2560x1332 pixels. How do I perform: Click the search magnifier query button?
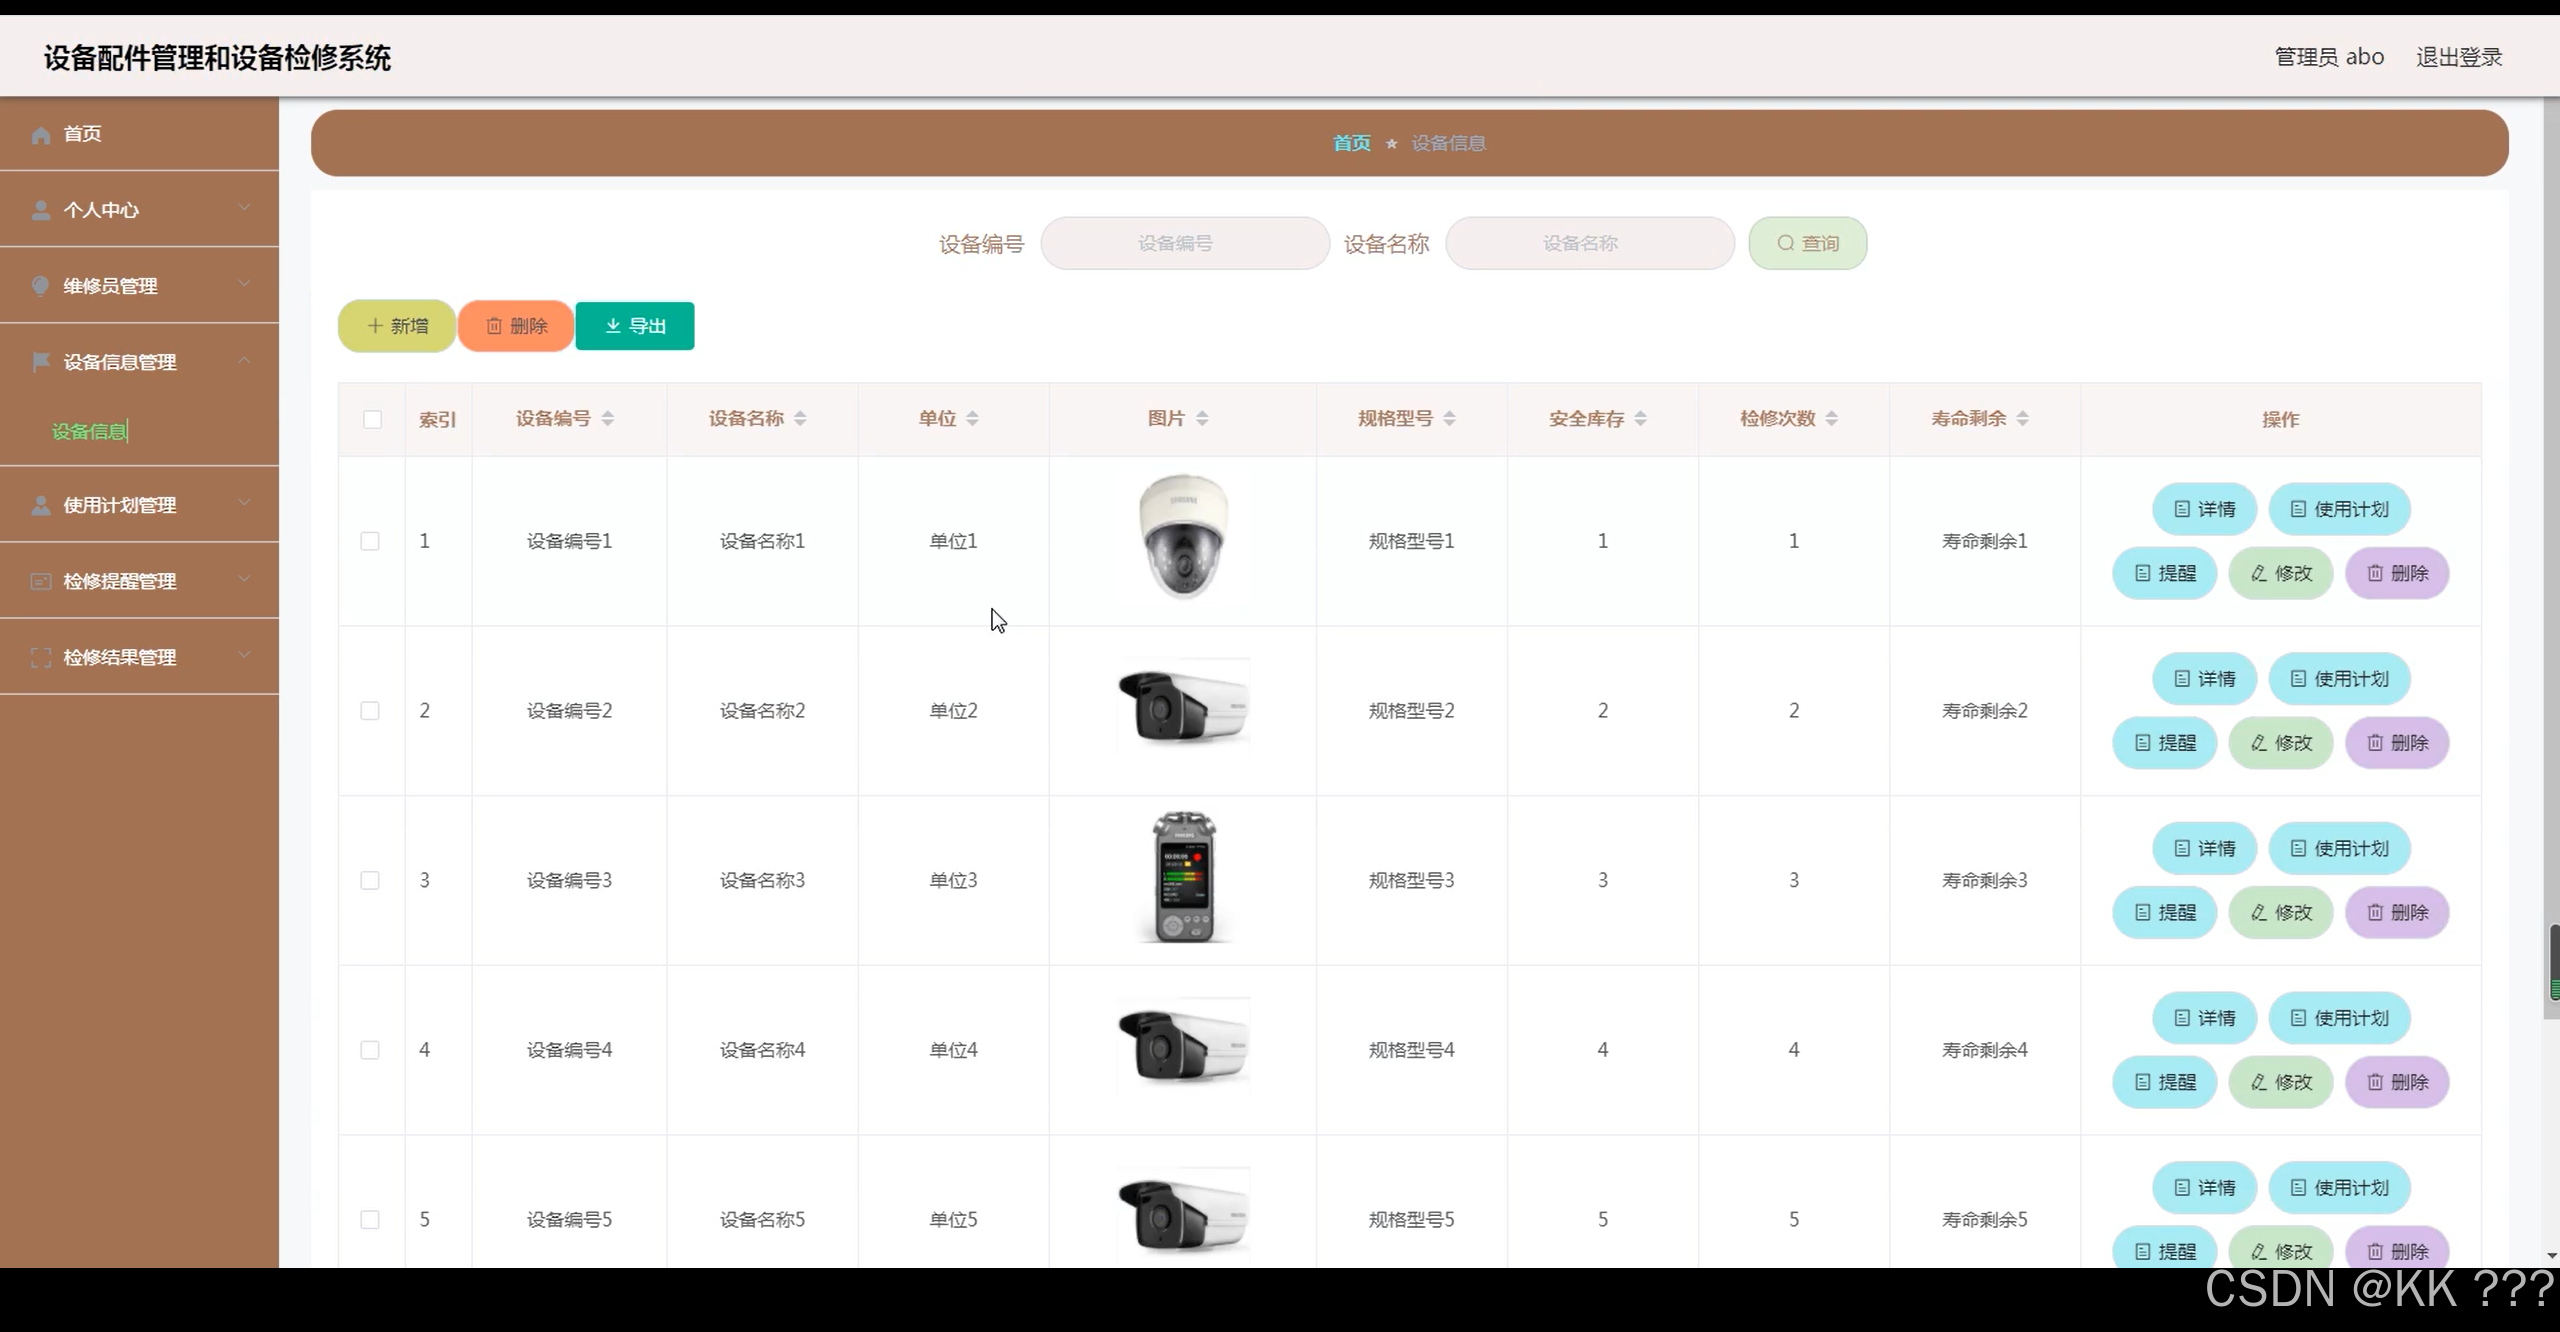(x=1807, y=243)
